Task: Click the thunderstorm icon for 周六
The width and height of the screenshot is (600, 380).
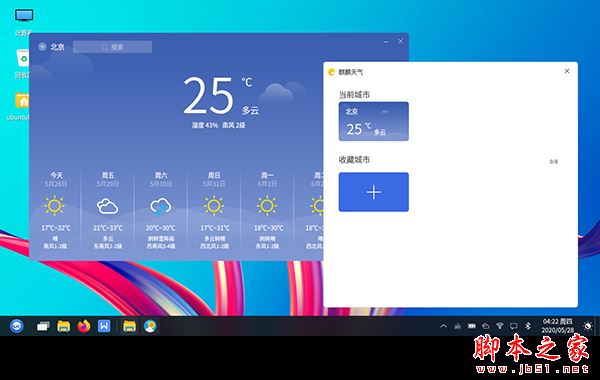Action: [x=161, y=207]
